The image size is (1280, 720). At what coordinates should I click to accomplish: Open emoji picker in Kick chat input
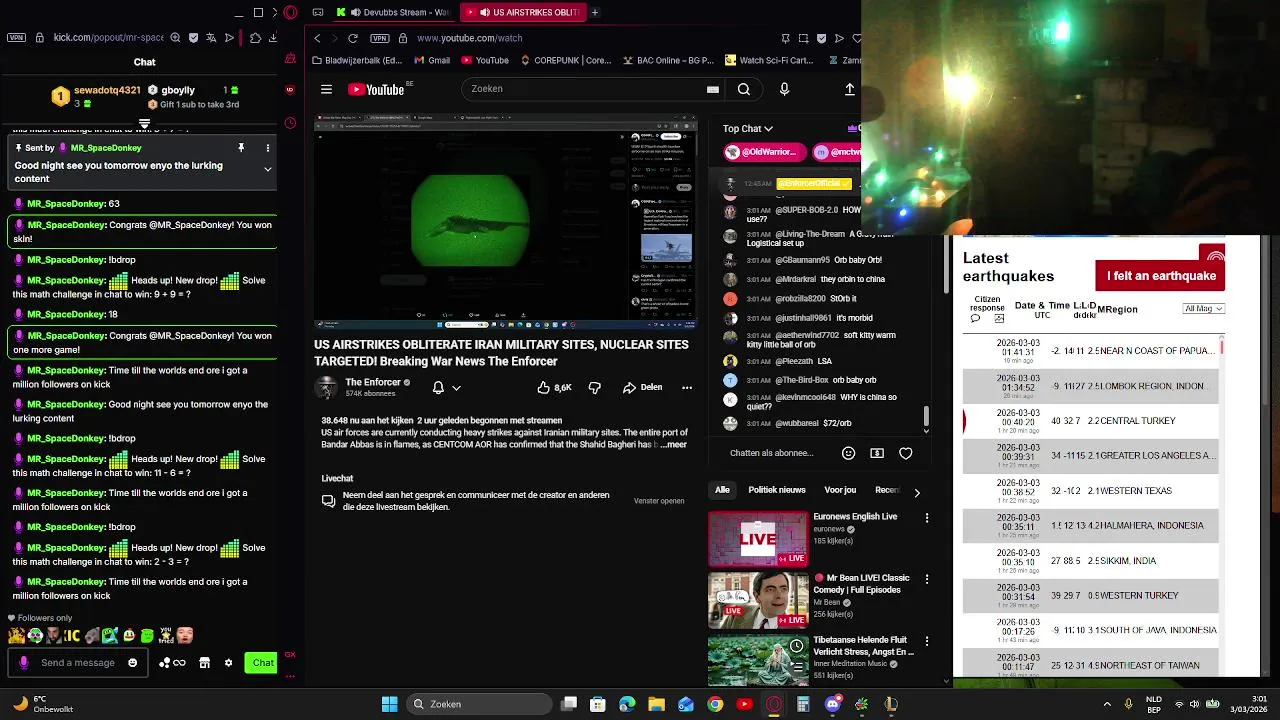132,662
